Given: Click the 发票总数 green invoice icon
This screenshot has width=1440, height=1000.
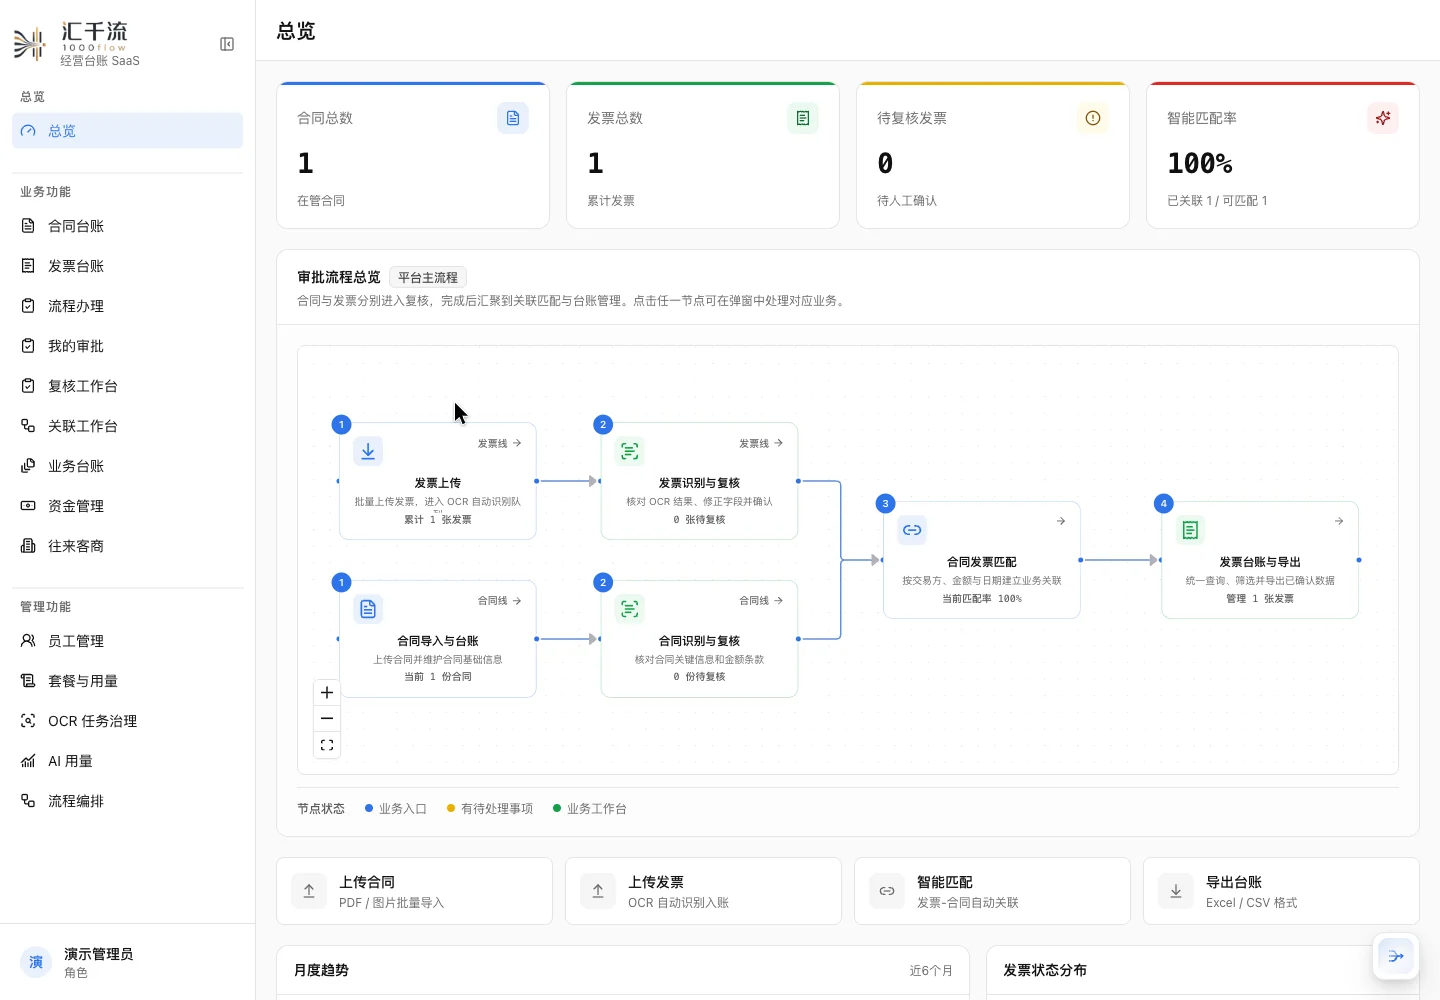Looking at the screenshot, I should [803, 118].
